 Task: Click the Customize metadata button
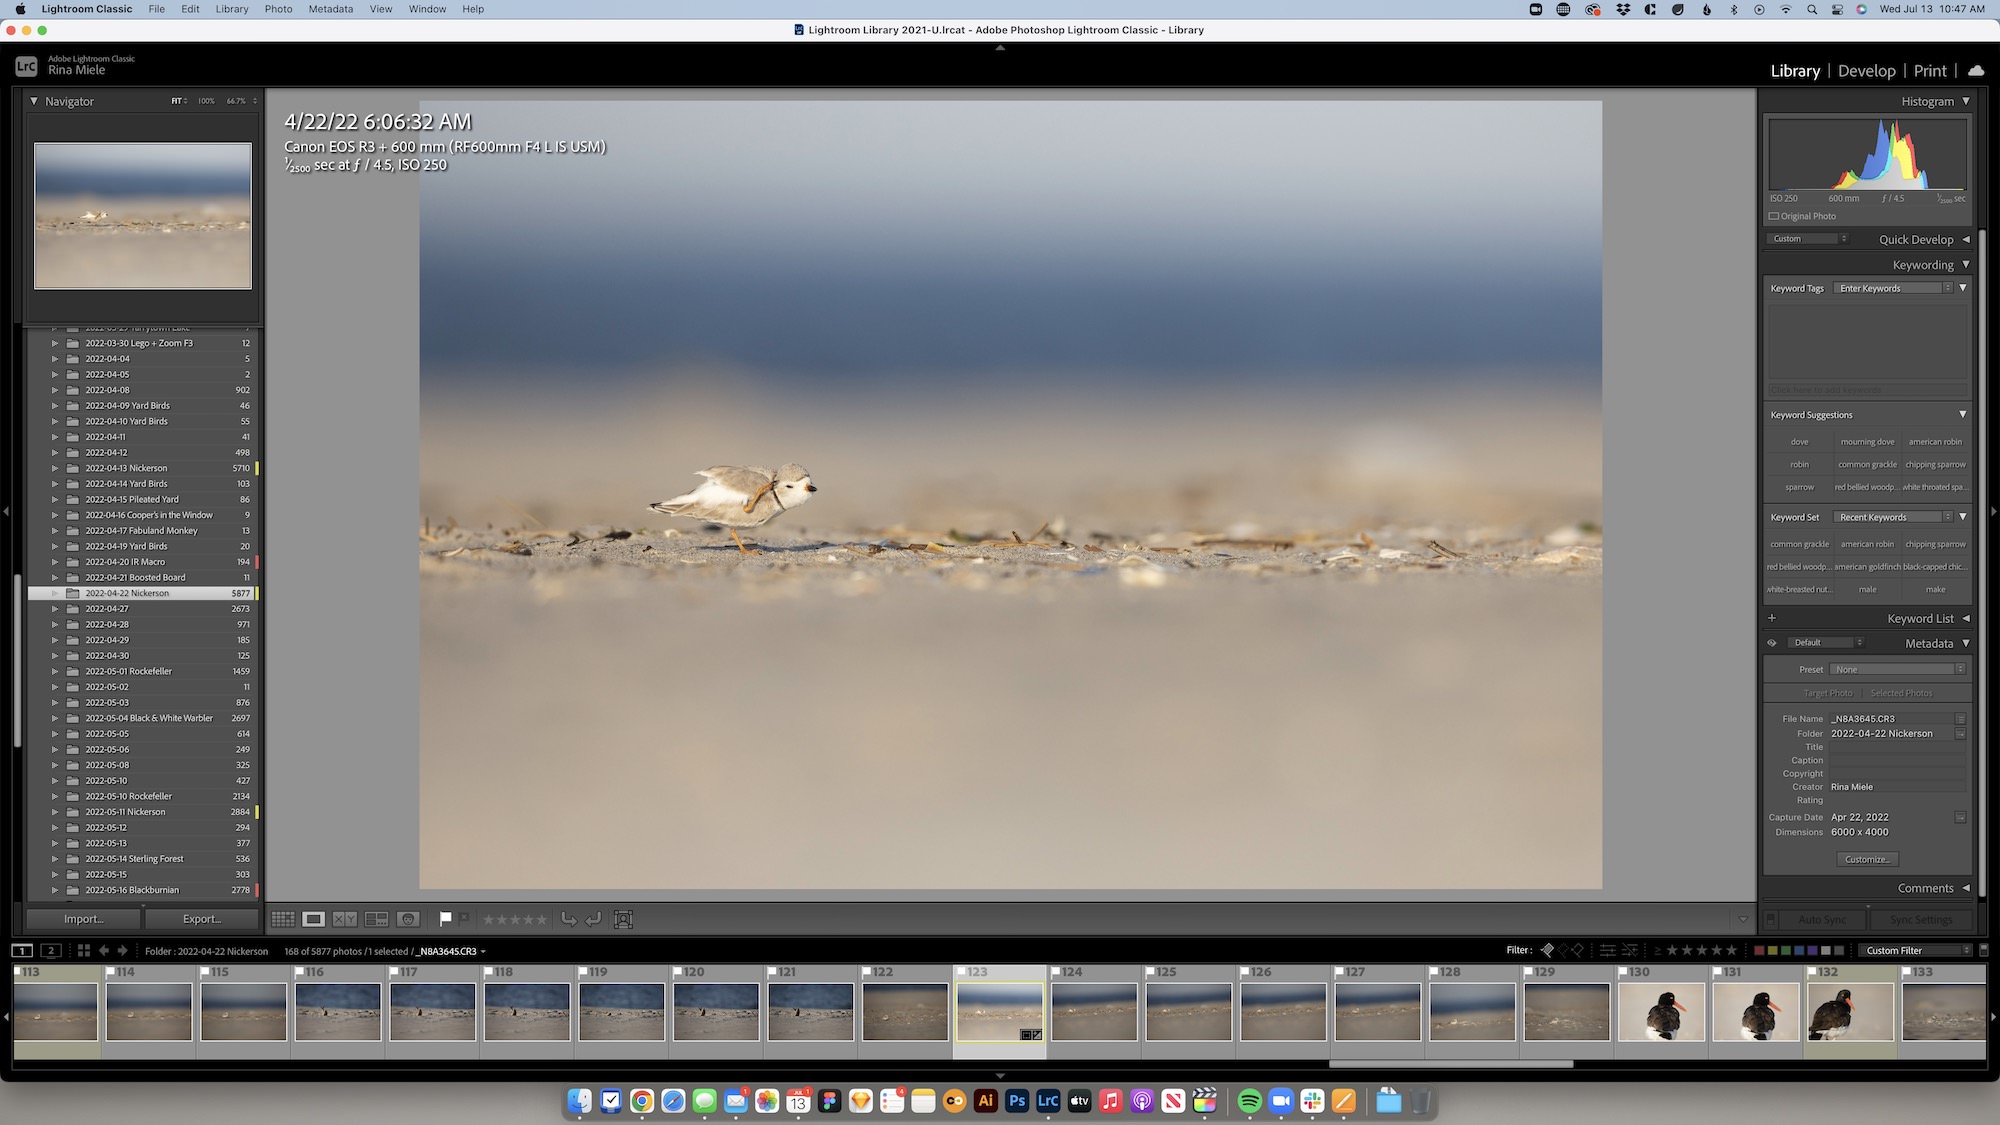pyautogui.click(x=1867, y=859)
